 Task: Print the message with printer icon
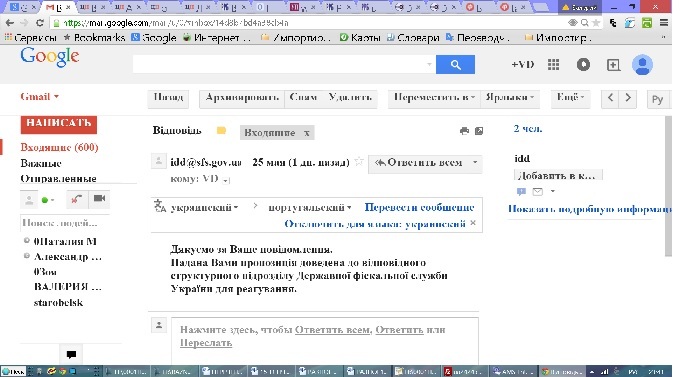click(464, 131)
